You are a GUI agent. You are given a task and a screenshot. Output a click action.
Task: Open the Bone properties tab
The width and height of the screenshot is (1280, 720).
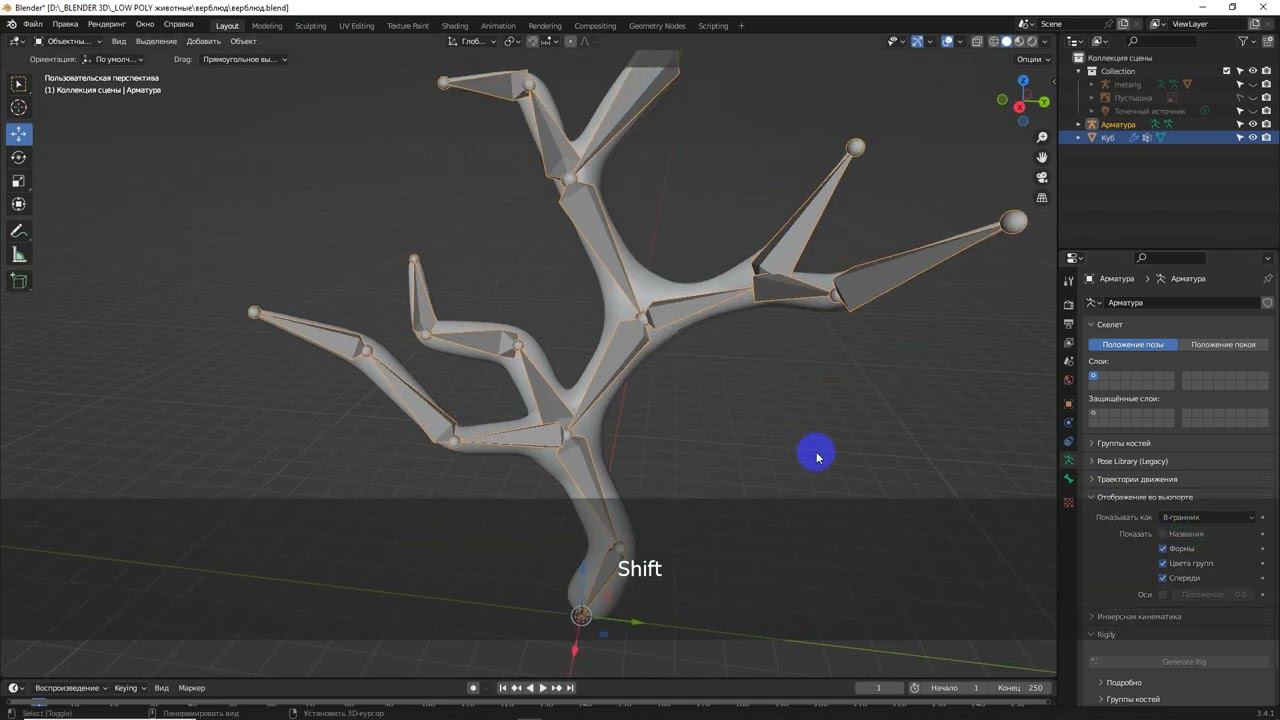point(1069,480)
